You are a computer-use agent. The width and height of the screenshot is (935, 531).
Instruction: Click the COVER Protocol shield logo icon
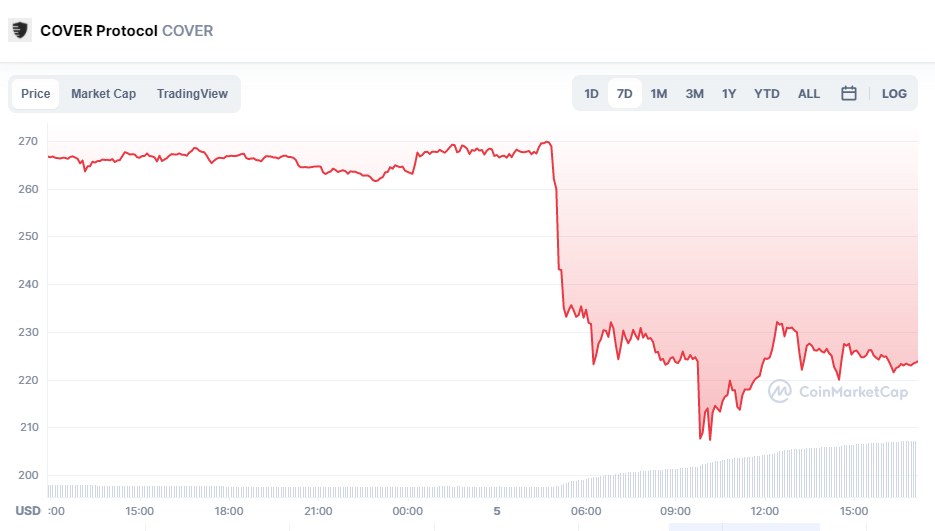[x=20, y=30]
